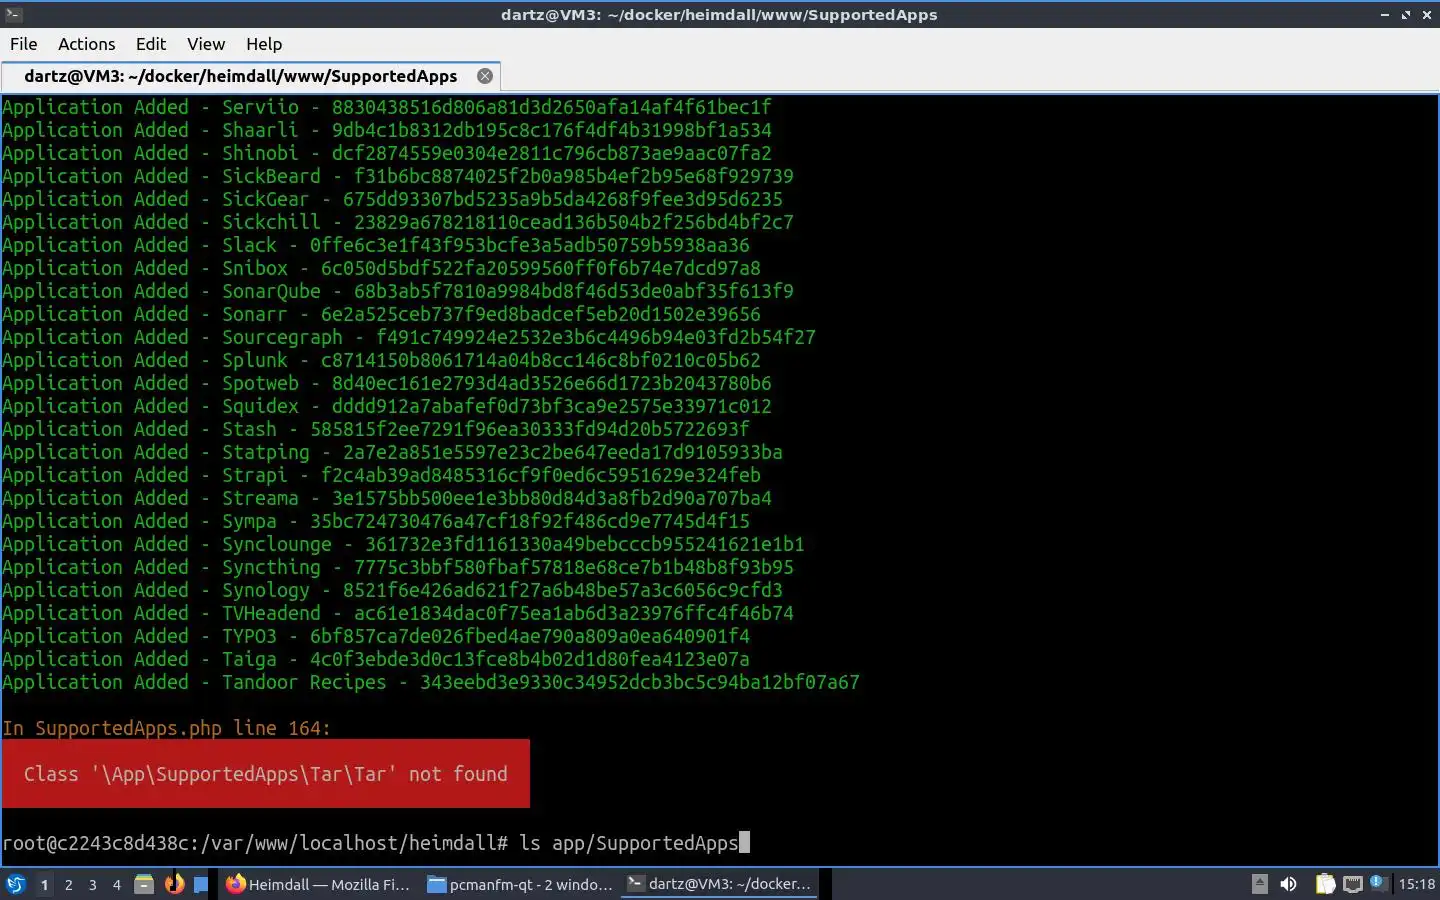Switch to workspace 3 in pager

tap(92, 884)
